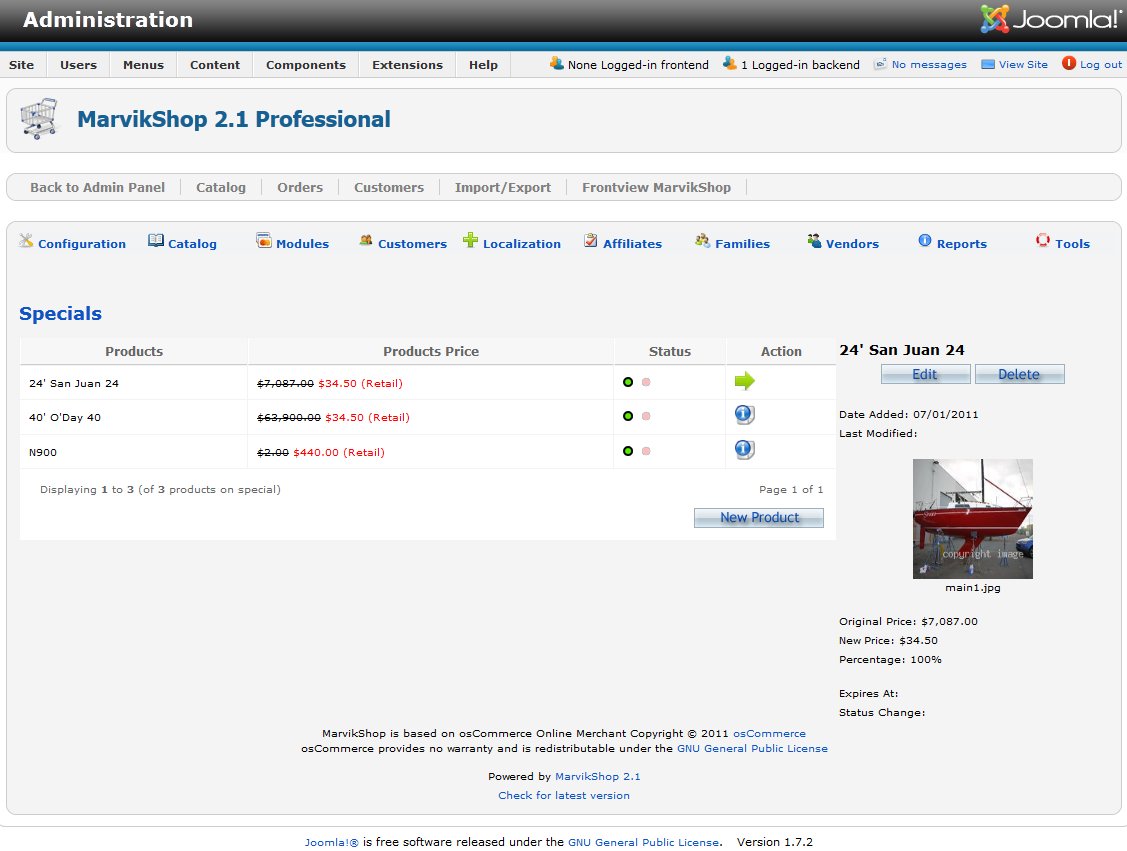
Task: Click info icon for N900 row
Action: coord(745,450)
